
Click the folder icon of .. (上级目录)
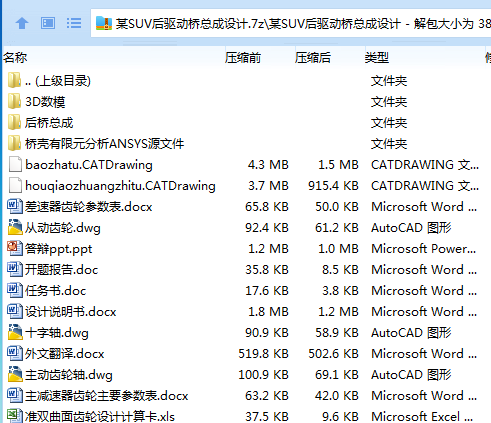15,81
